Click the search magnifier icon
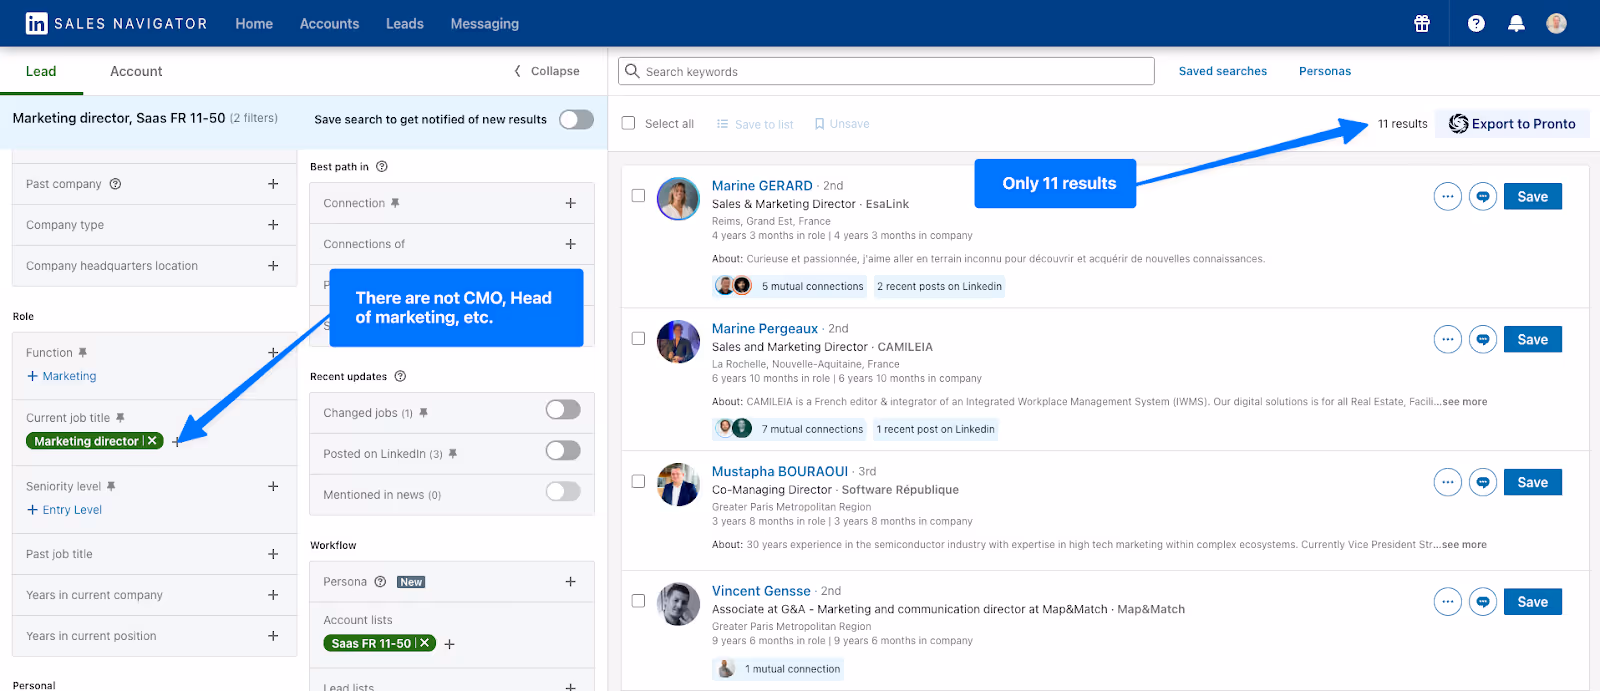Screen dimensions: 1600x691 632,71
